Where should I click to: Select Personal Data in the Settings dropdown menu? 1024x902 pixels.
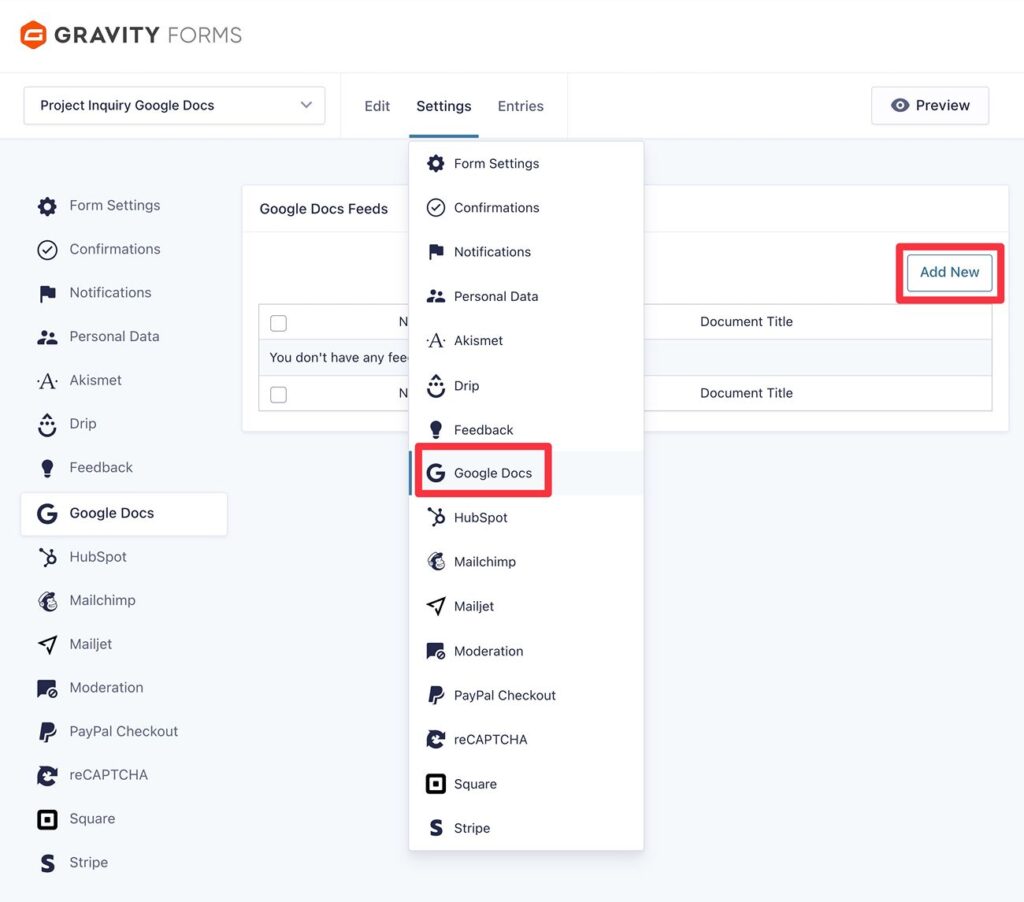[526, 297]
